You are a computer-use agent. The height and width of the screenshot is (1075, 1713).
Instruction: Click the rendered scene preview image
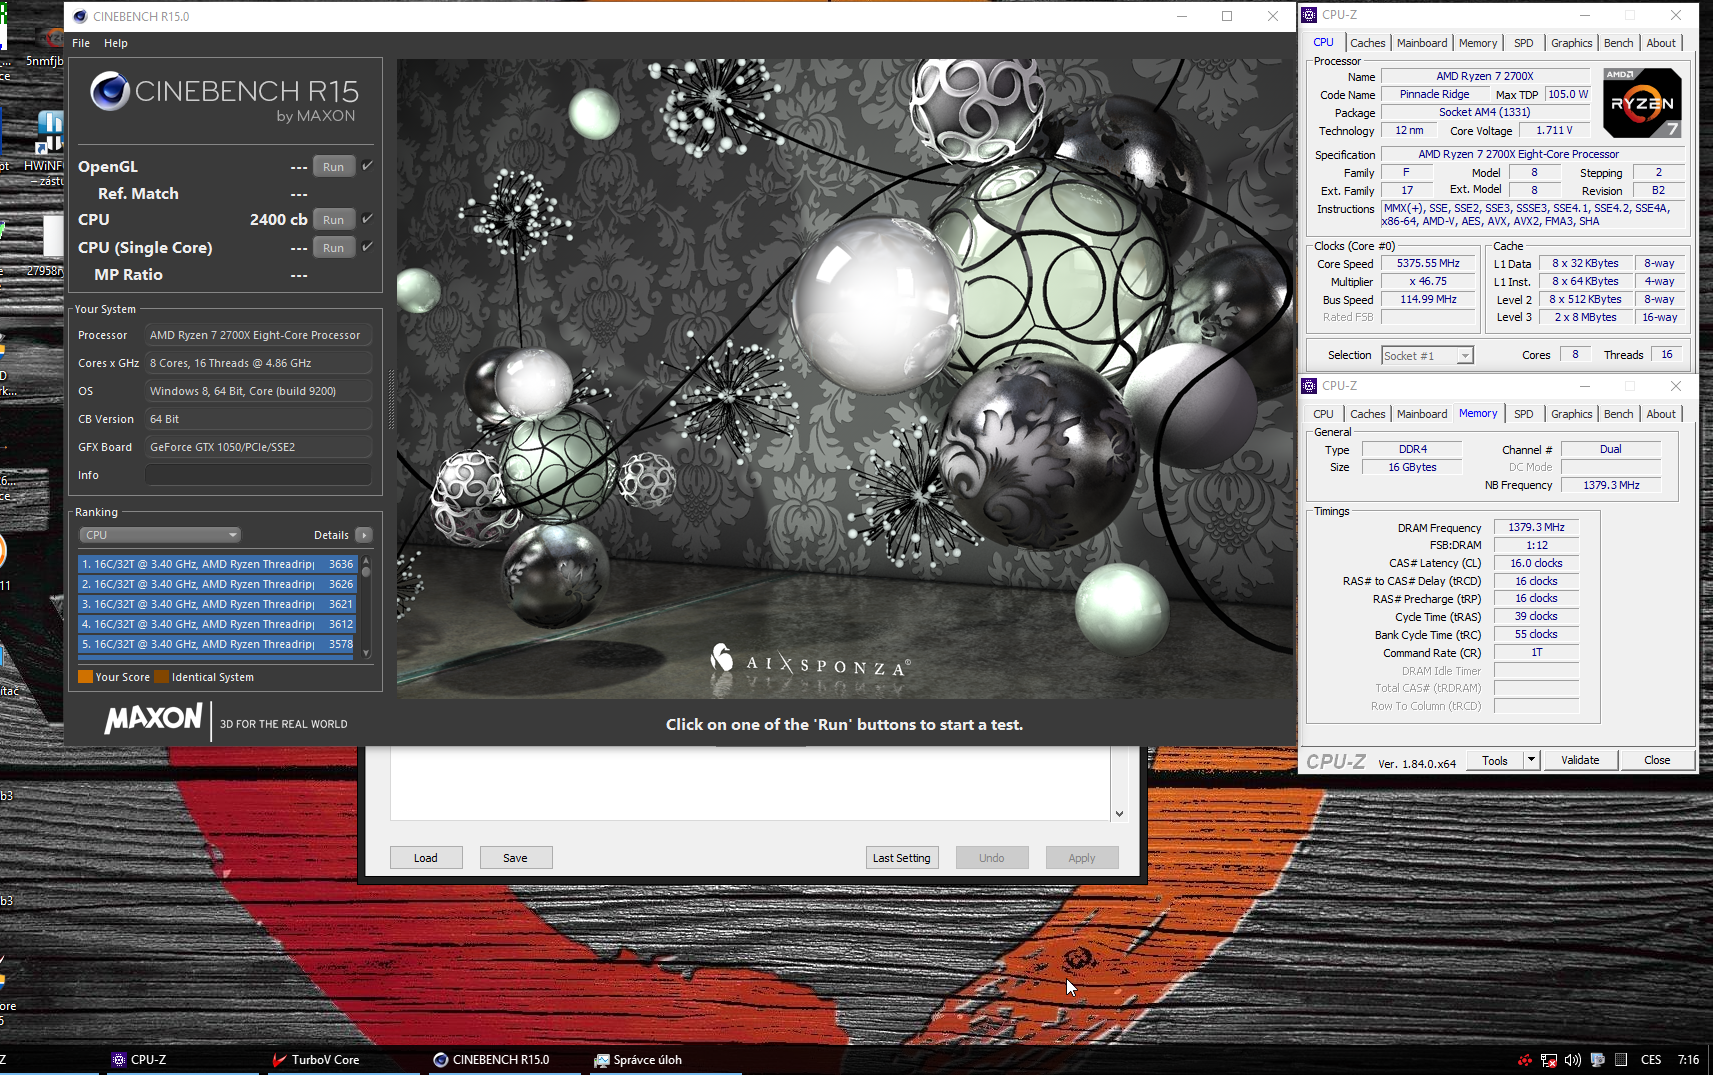tap(845, 379)
